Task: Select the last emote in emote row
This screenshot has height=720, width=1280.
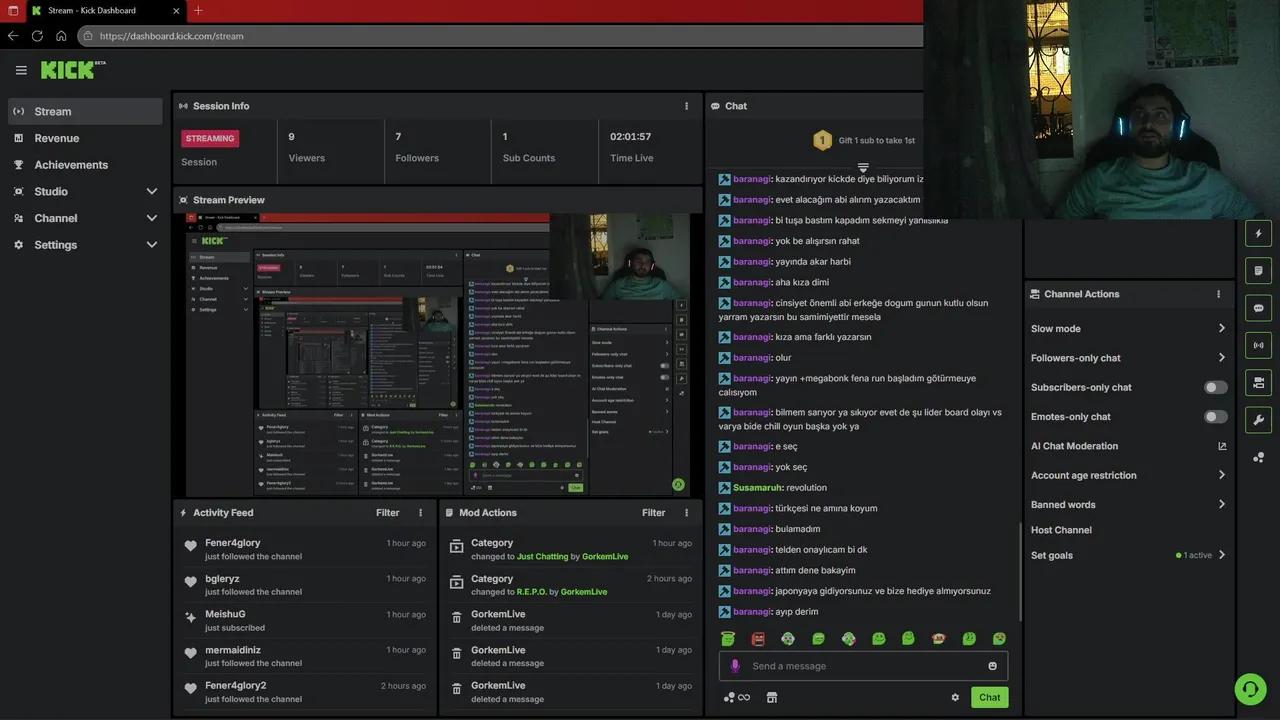Action: (999, 638)
